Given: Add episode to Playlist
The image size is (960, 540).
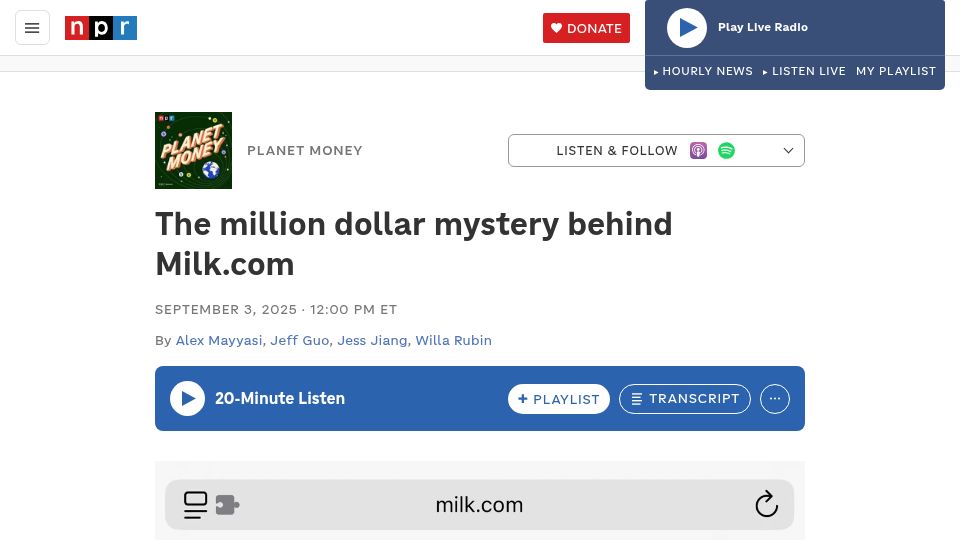Looking at the screenshot, I should click(x=559, y=399).
